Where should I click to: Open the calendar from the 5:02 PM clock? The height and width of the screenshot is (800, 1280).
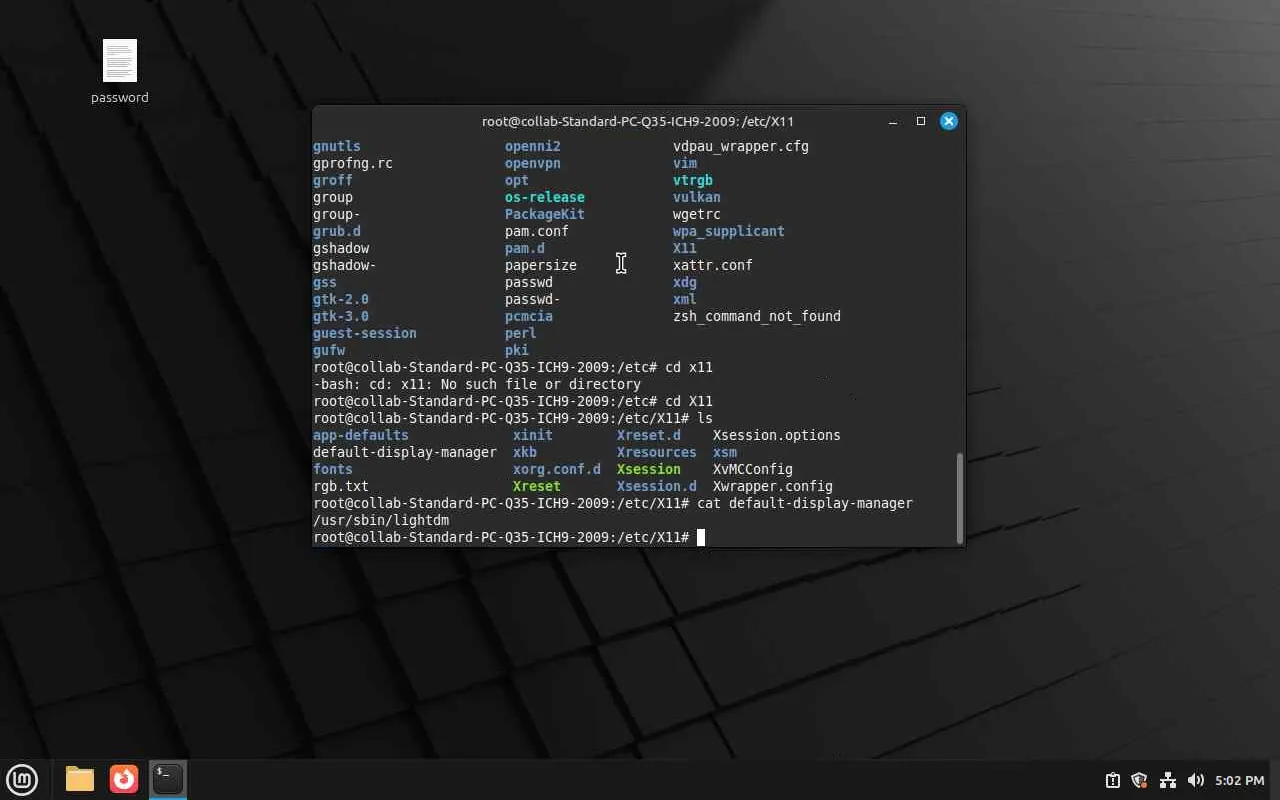pos(1240,780)
